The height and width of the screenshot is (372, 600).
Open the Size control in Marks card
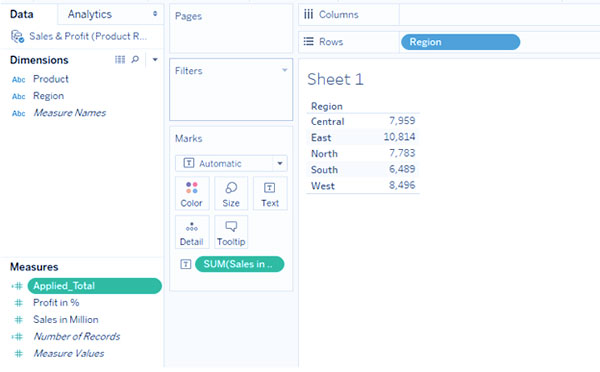231,193
